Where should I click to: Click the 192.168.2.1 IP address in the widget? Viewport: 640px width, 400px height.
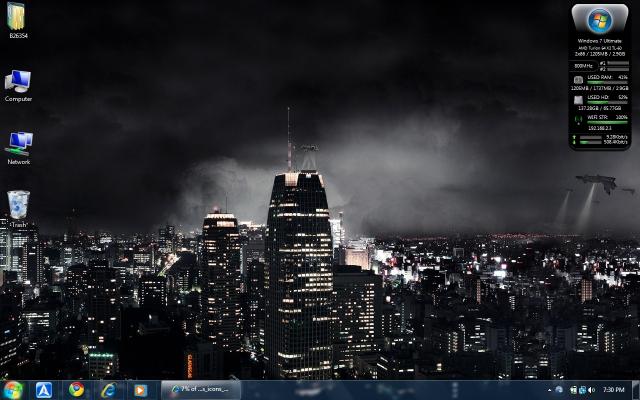pos(600,128)
